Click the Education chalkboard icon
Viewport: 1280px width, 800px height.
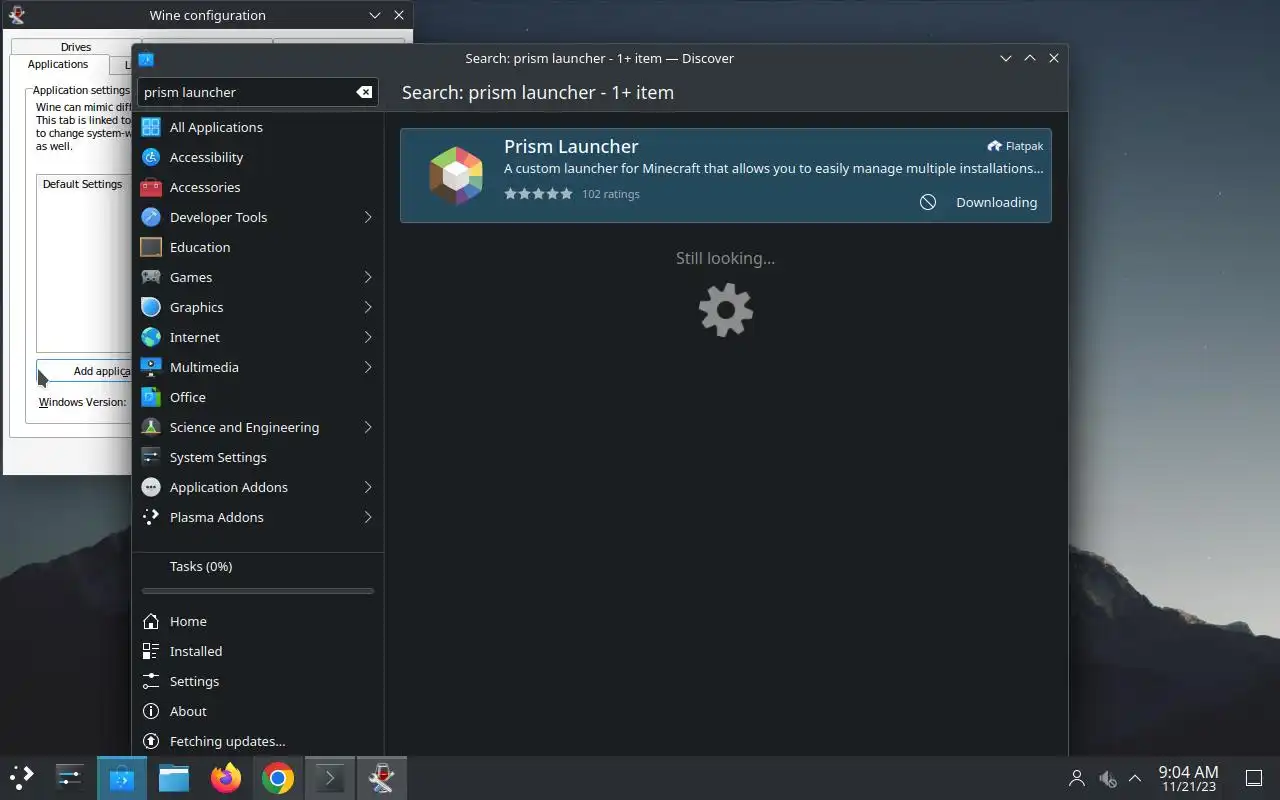151,247
